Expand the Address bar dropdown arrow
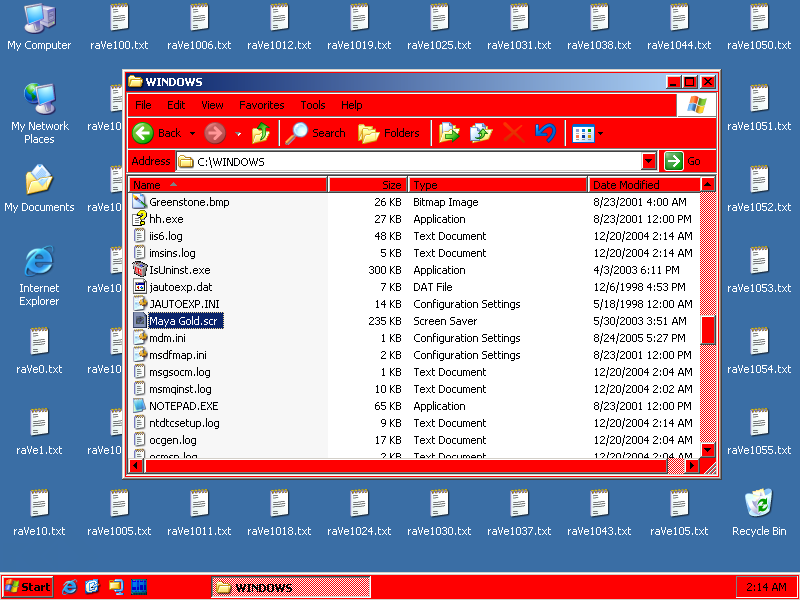The image size is (800, 600). [649, 161]
